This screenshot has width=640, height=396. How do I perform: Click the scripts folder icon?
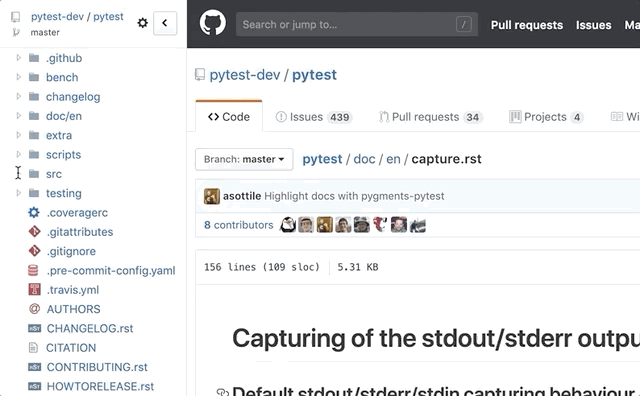34,154
